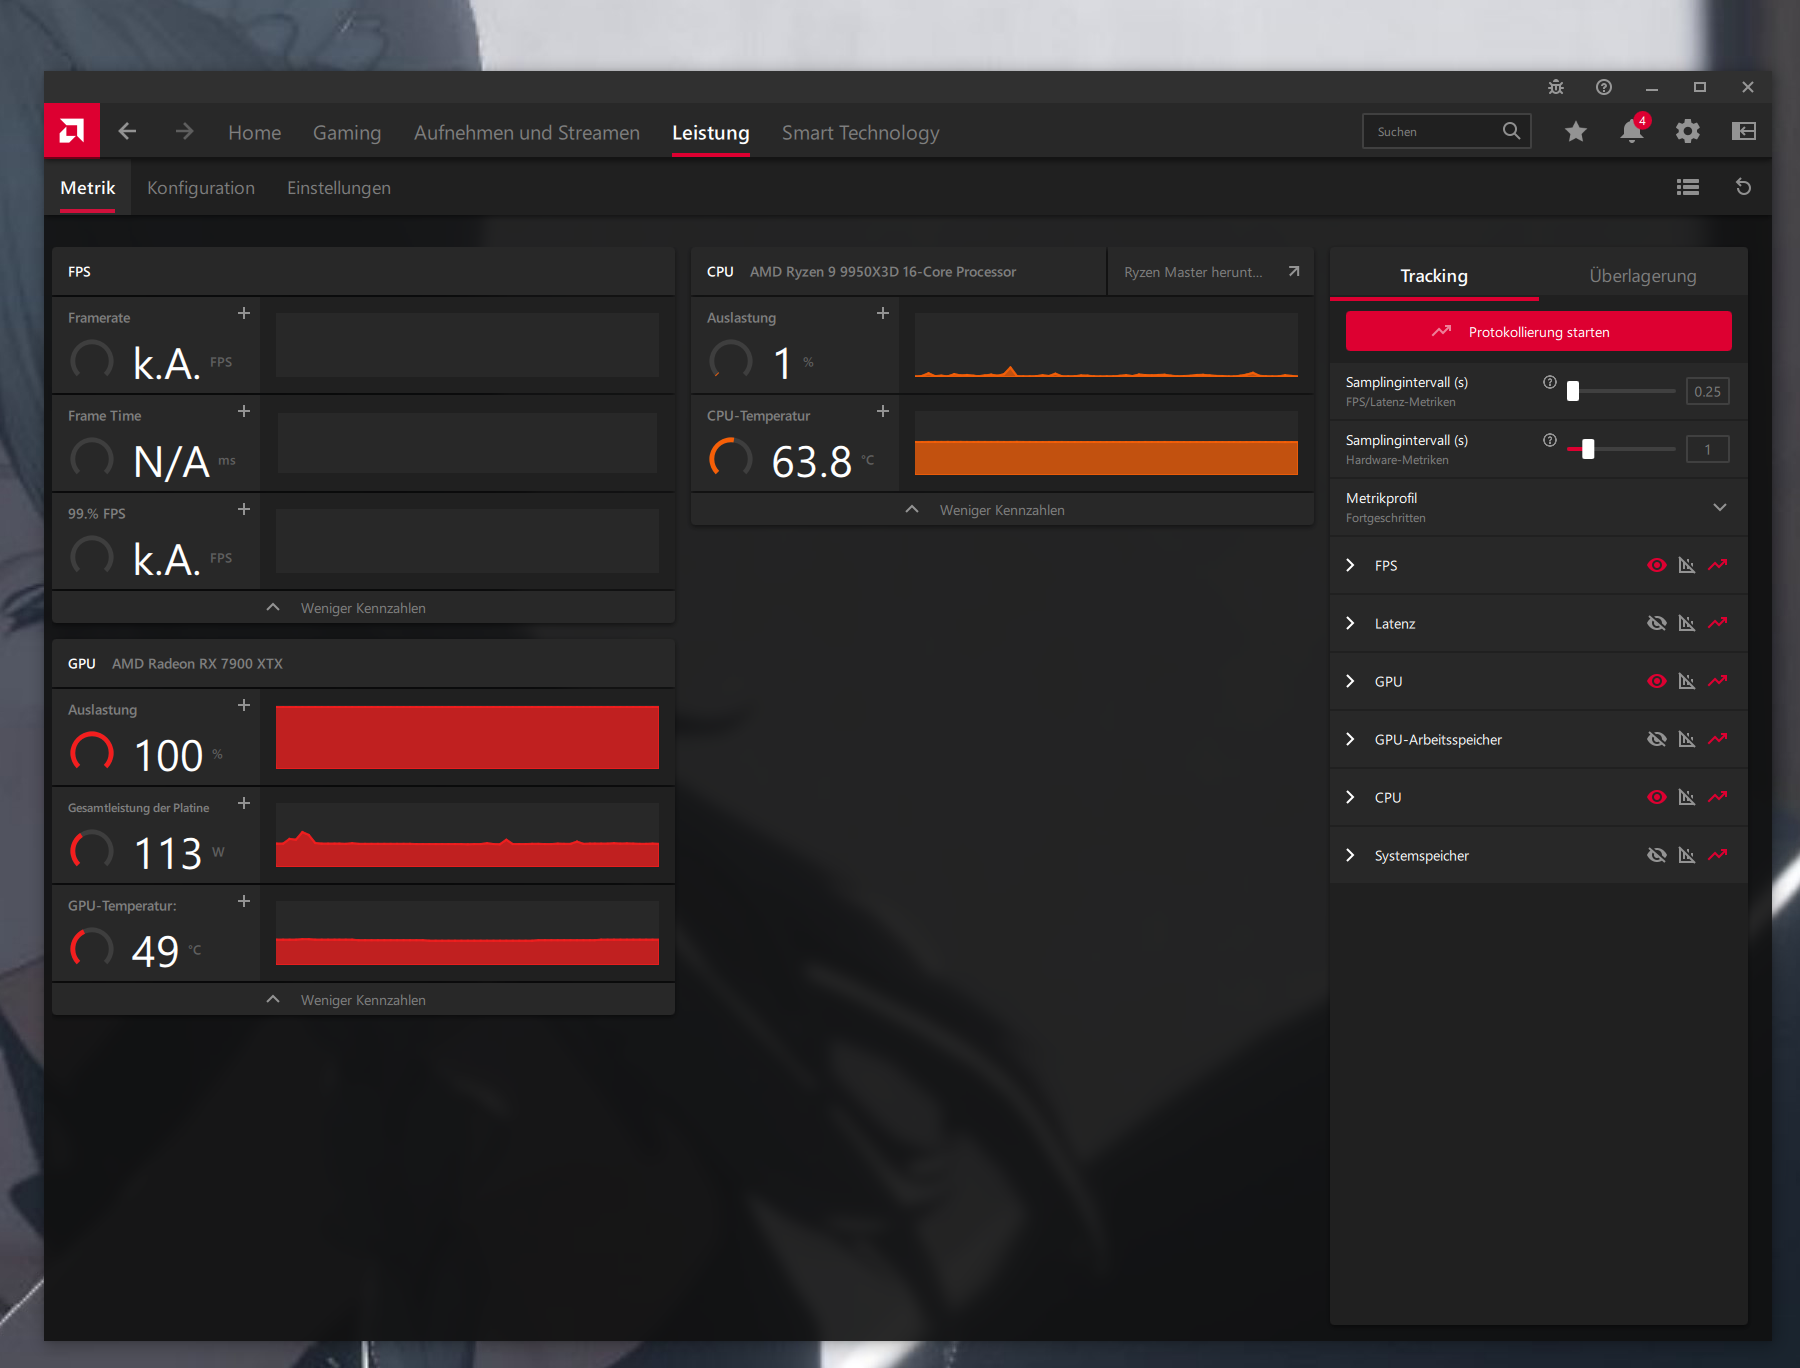1800x1368 pixels.
Task: Collapse GPU panel via Weniger Kennzahlen
Action: (363, 999)
